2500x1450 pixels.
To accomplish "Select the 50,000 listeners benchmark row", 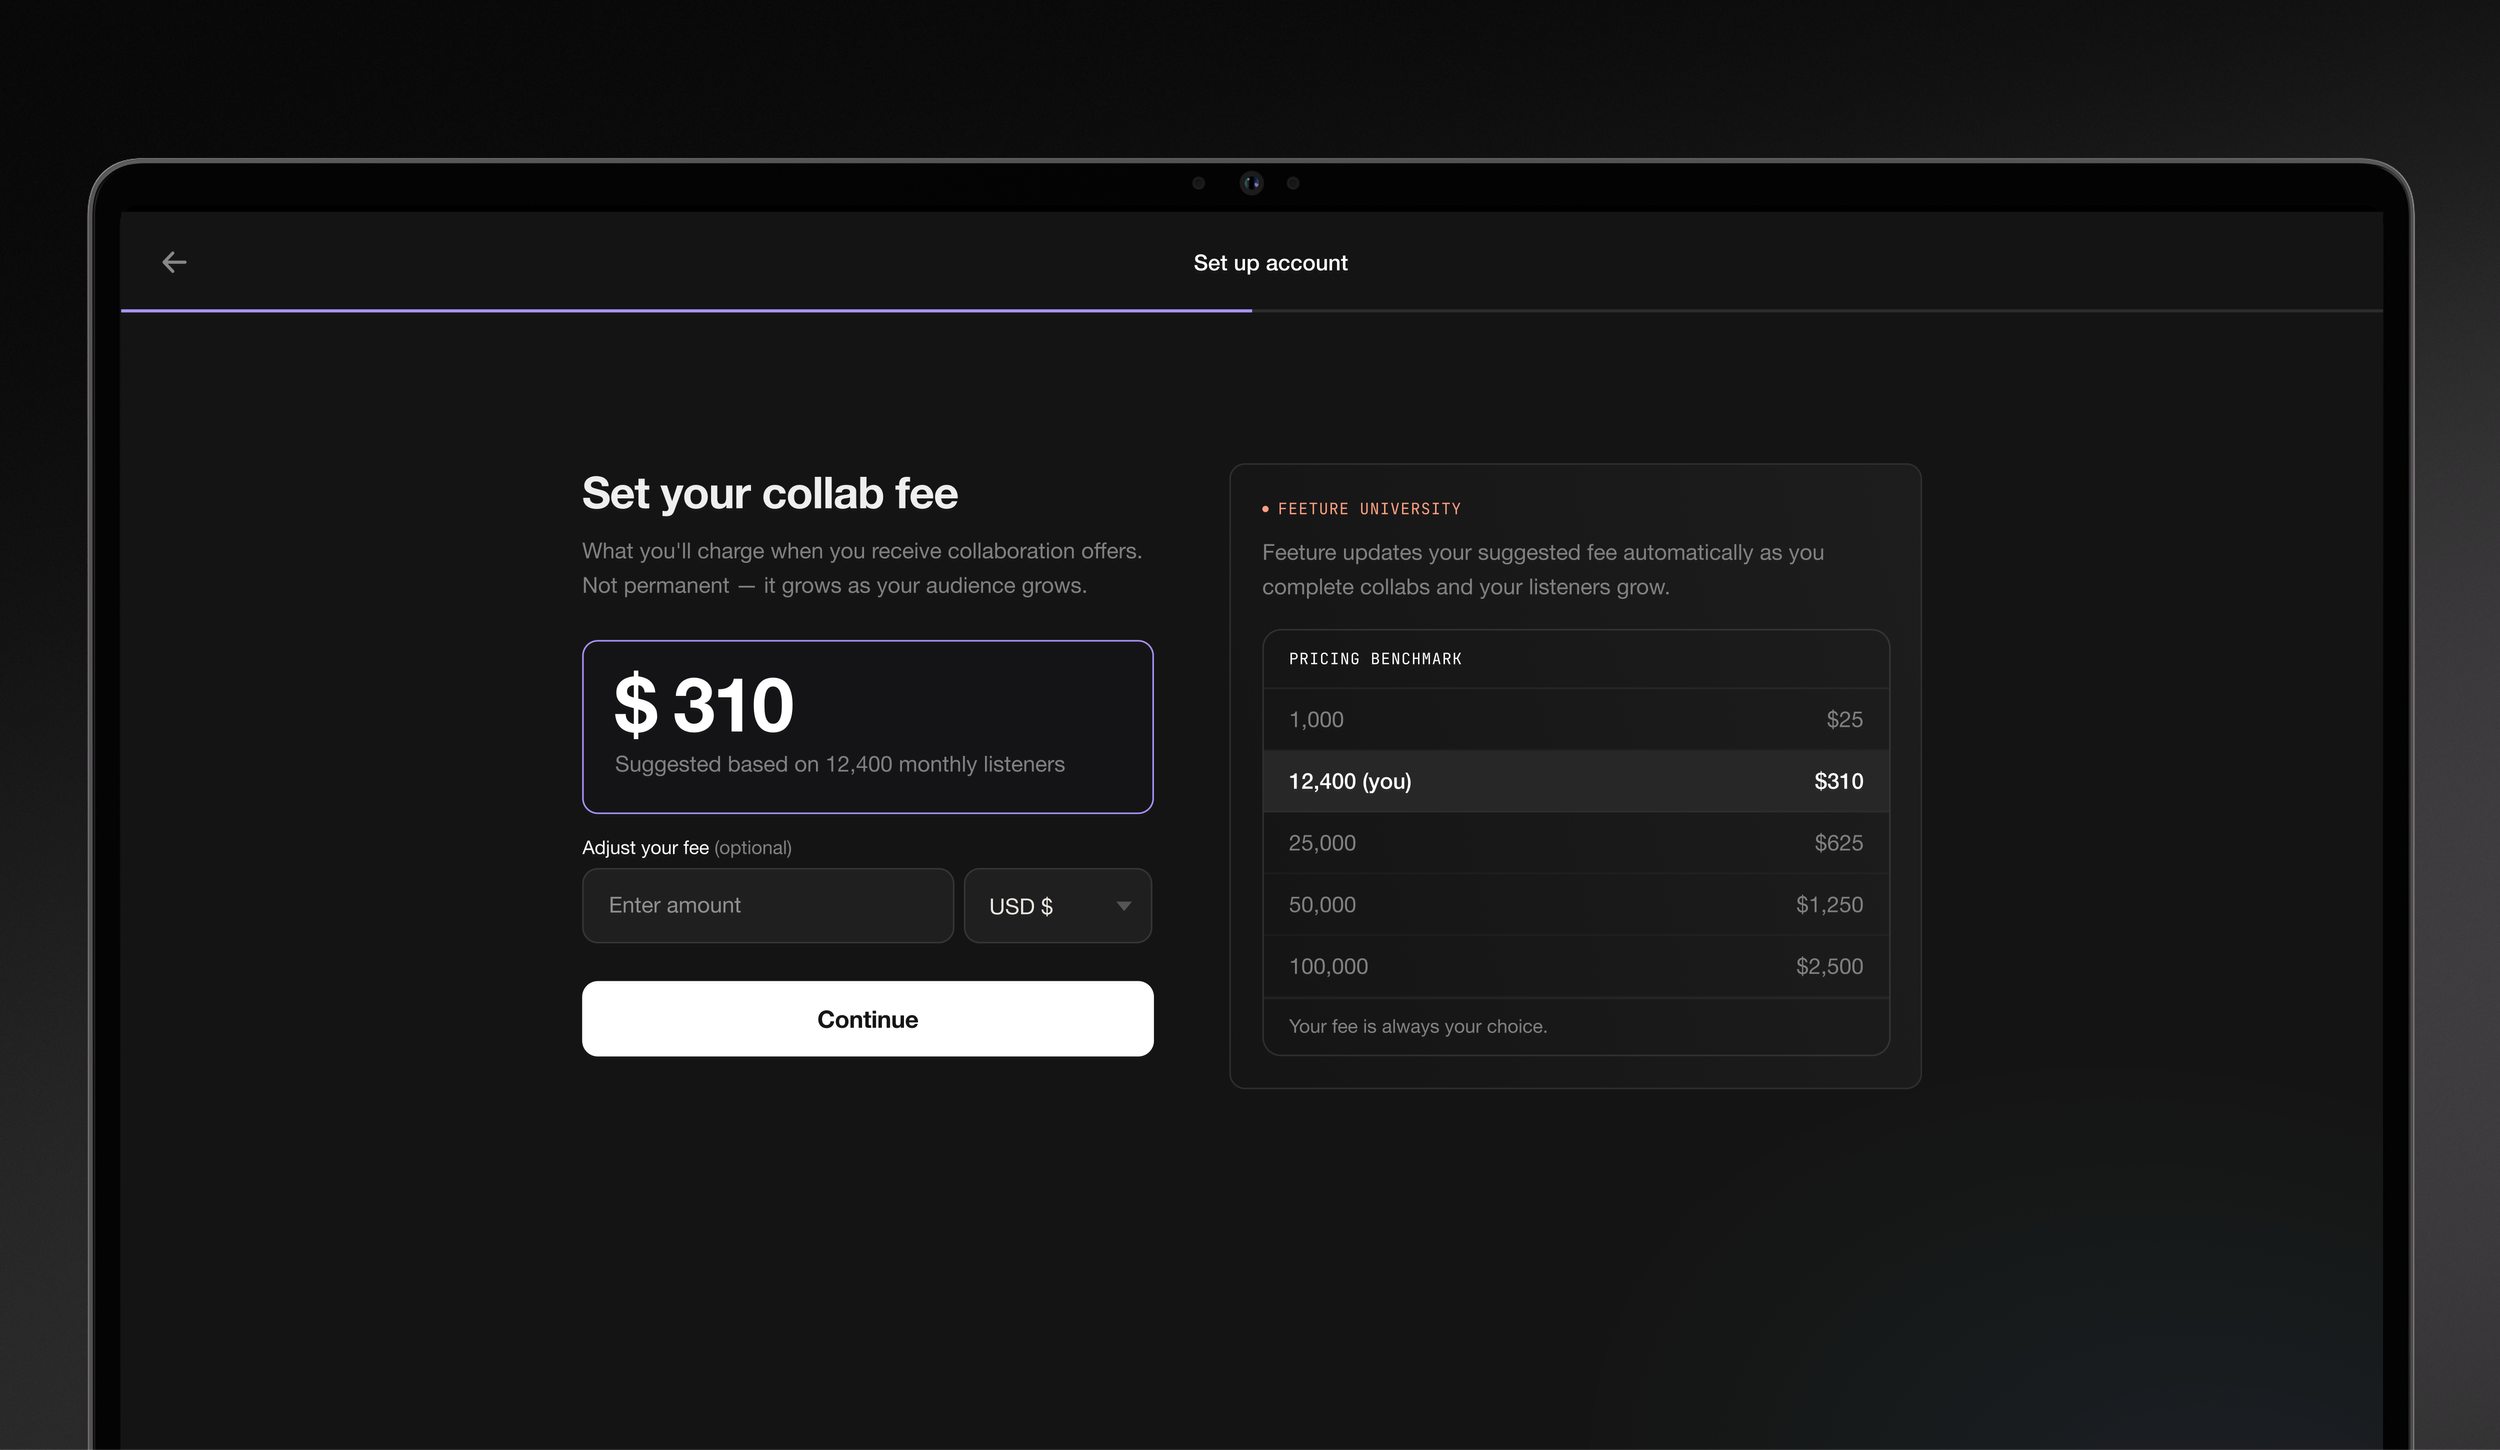I will [1575, 905].
